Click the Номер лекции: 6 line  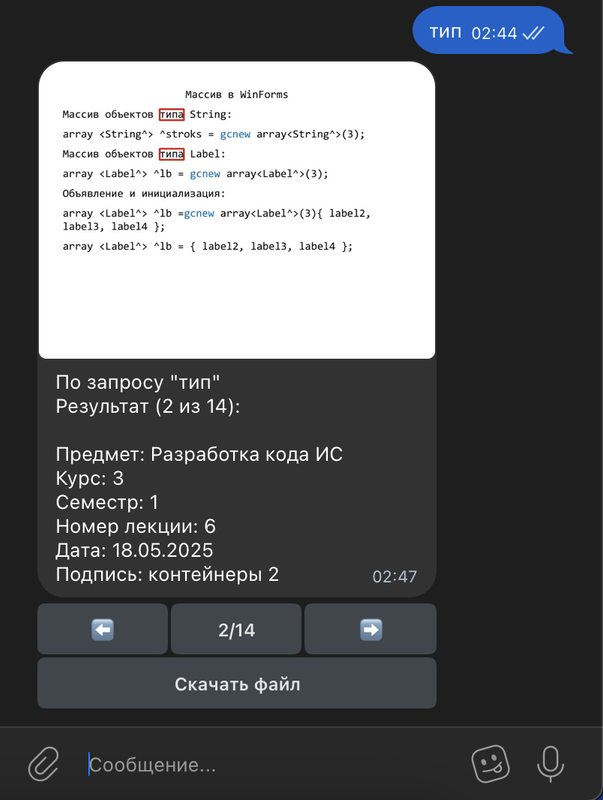136,526
